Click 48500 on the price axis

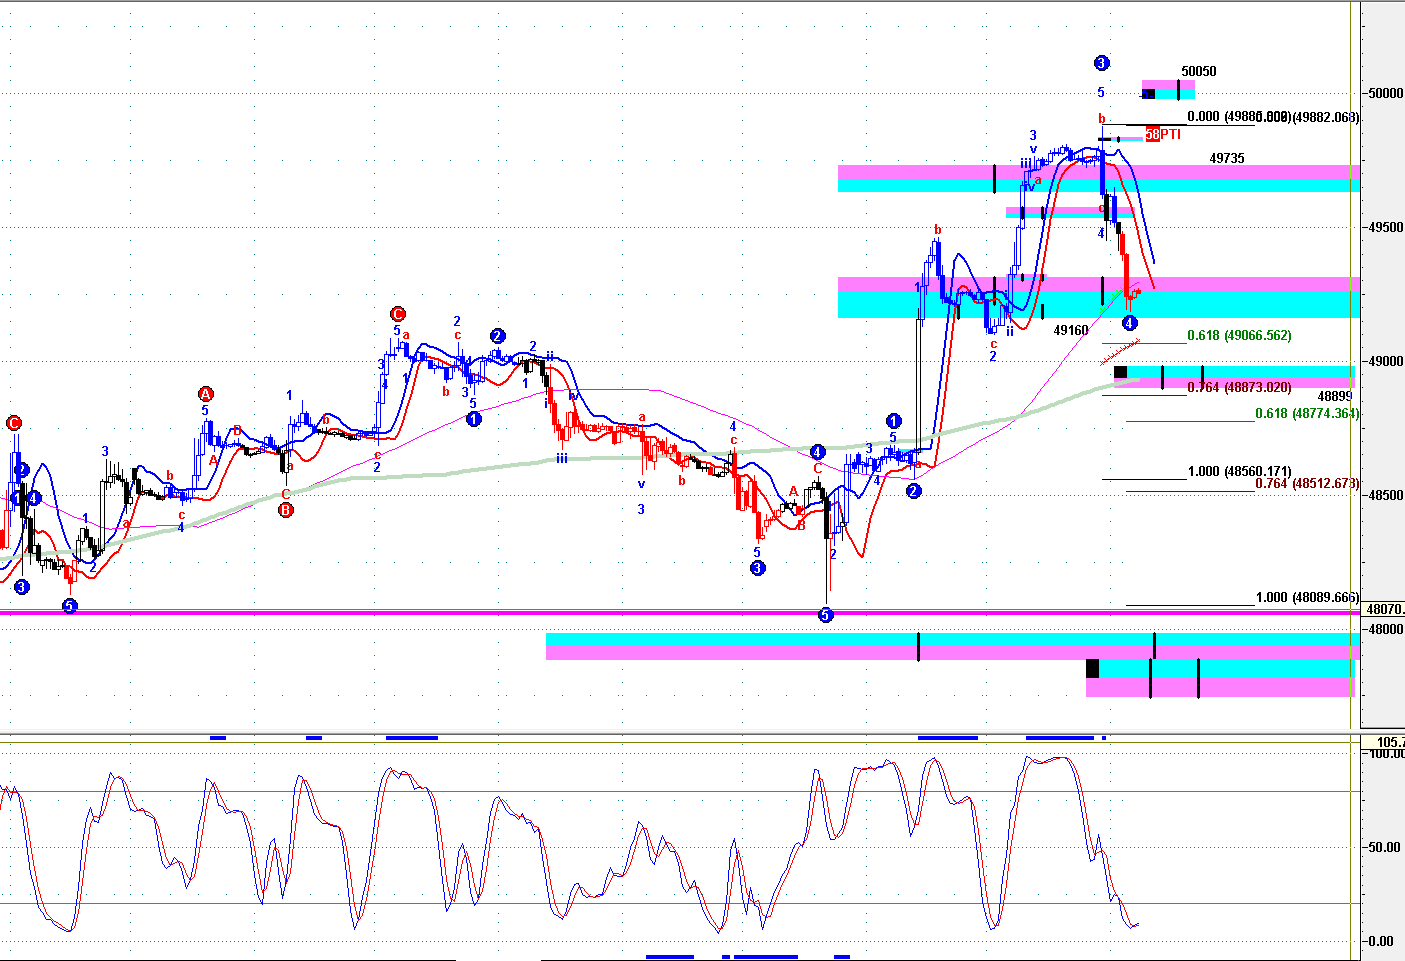tap(1385, 495)
